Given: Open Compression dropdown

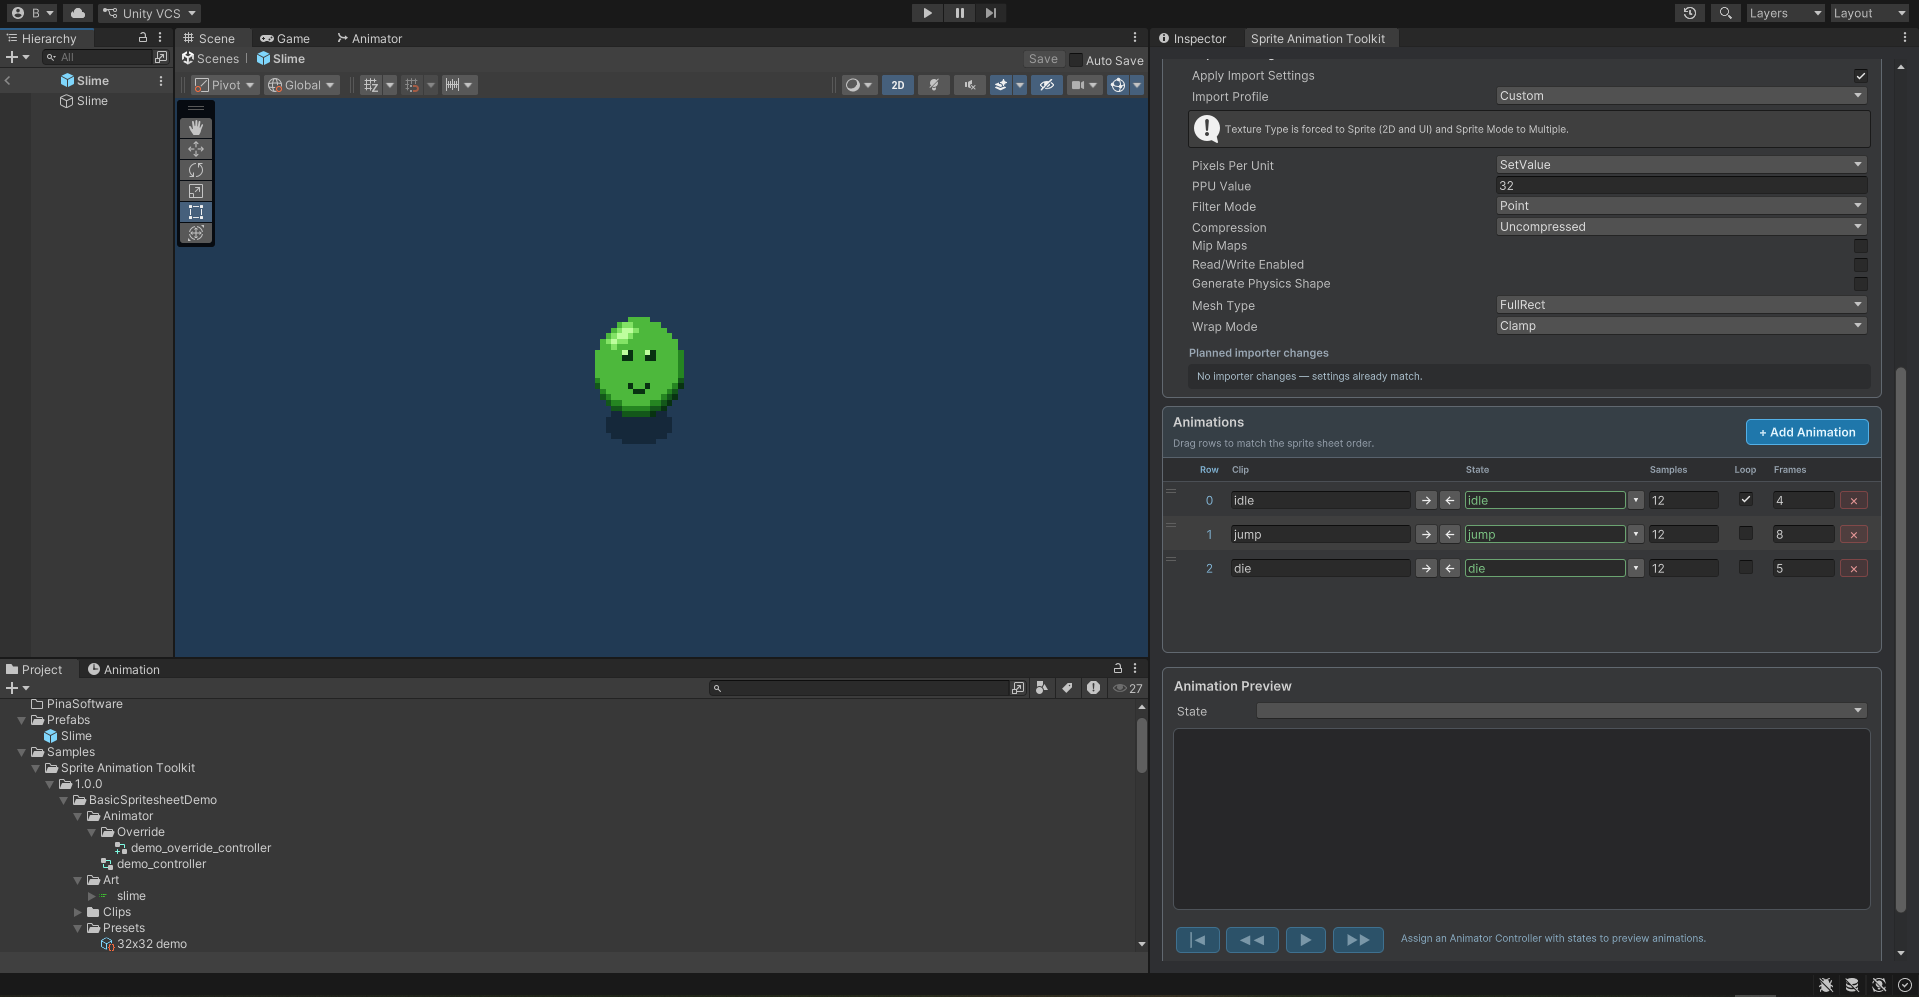Looking at the screenshot, I should (1681, 227).
